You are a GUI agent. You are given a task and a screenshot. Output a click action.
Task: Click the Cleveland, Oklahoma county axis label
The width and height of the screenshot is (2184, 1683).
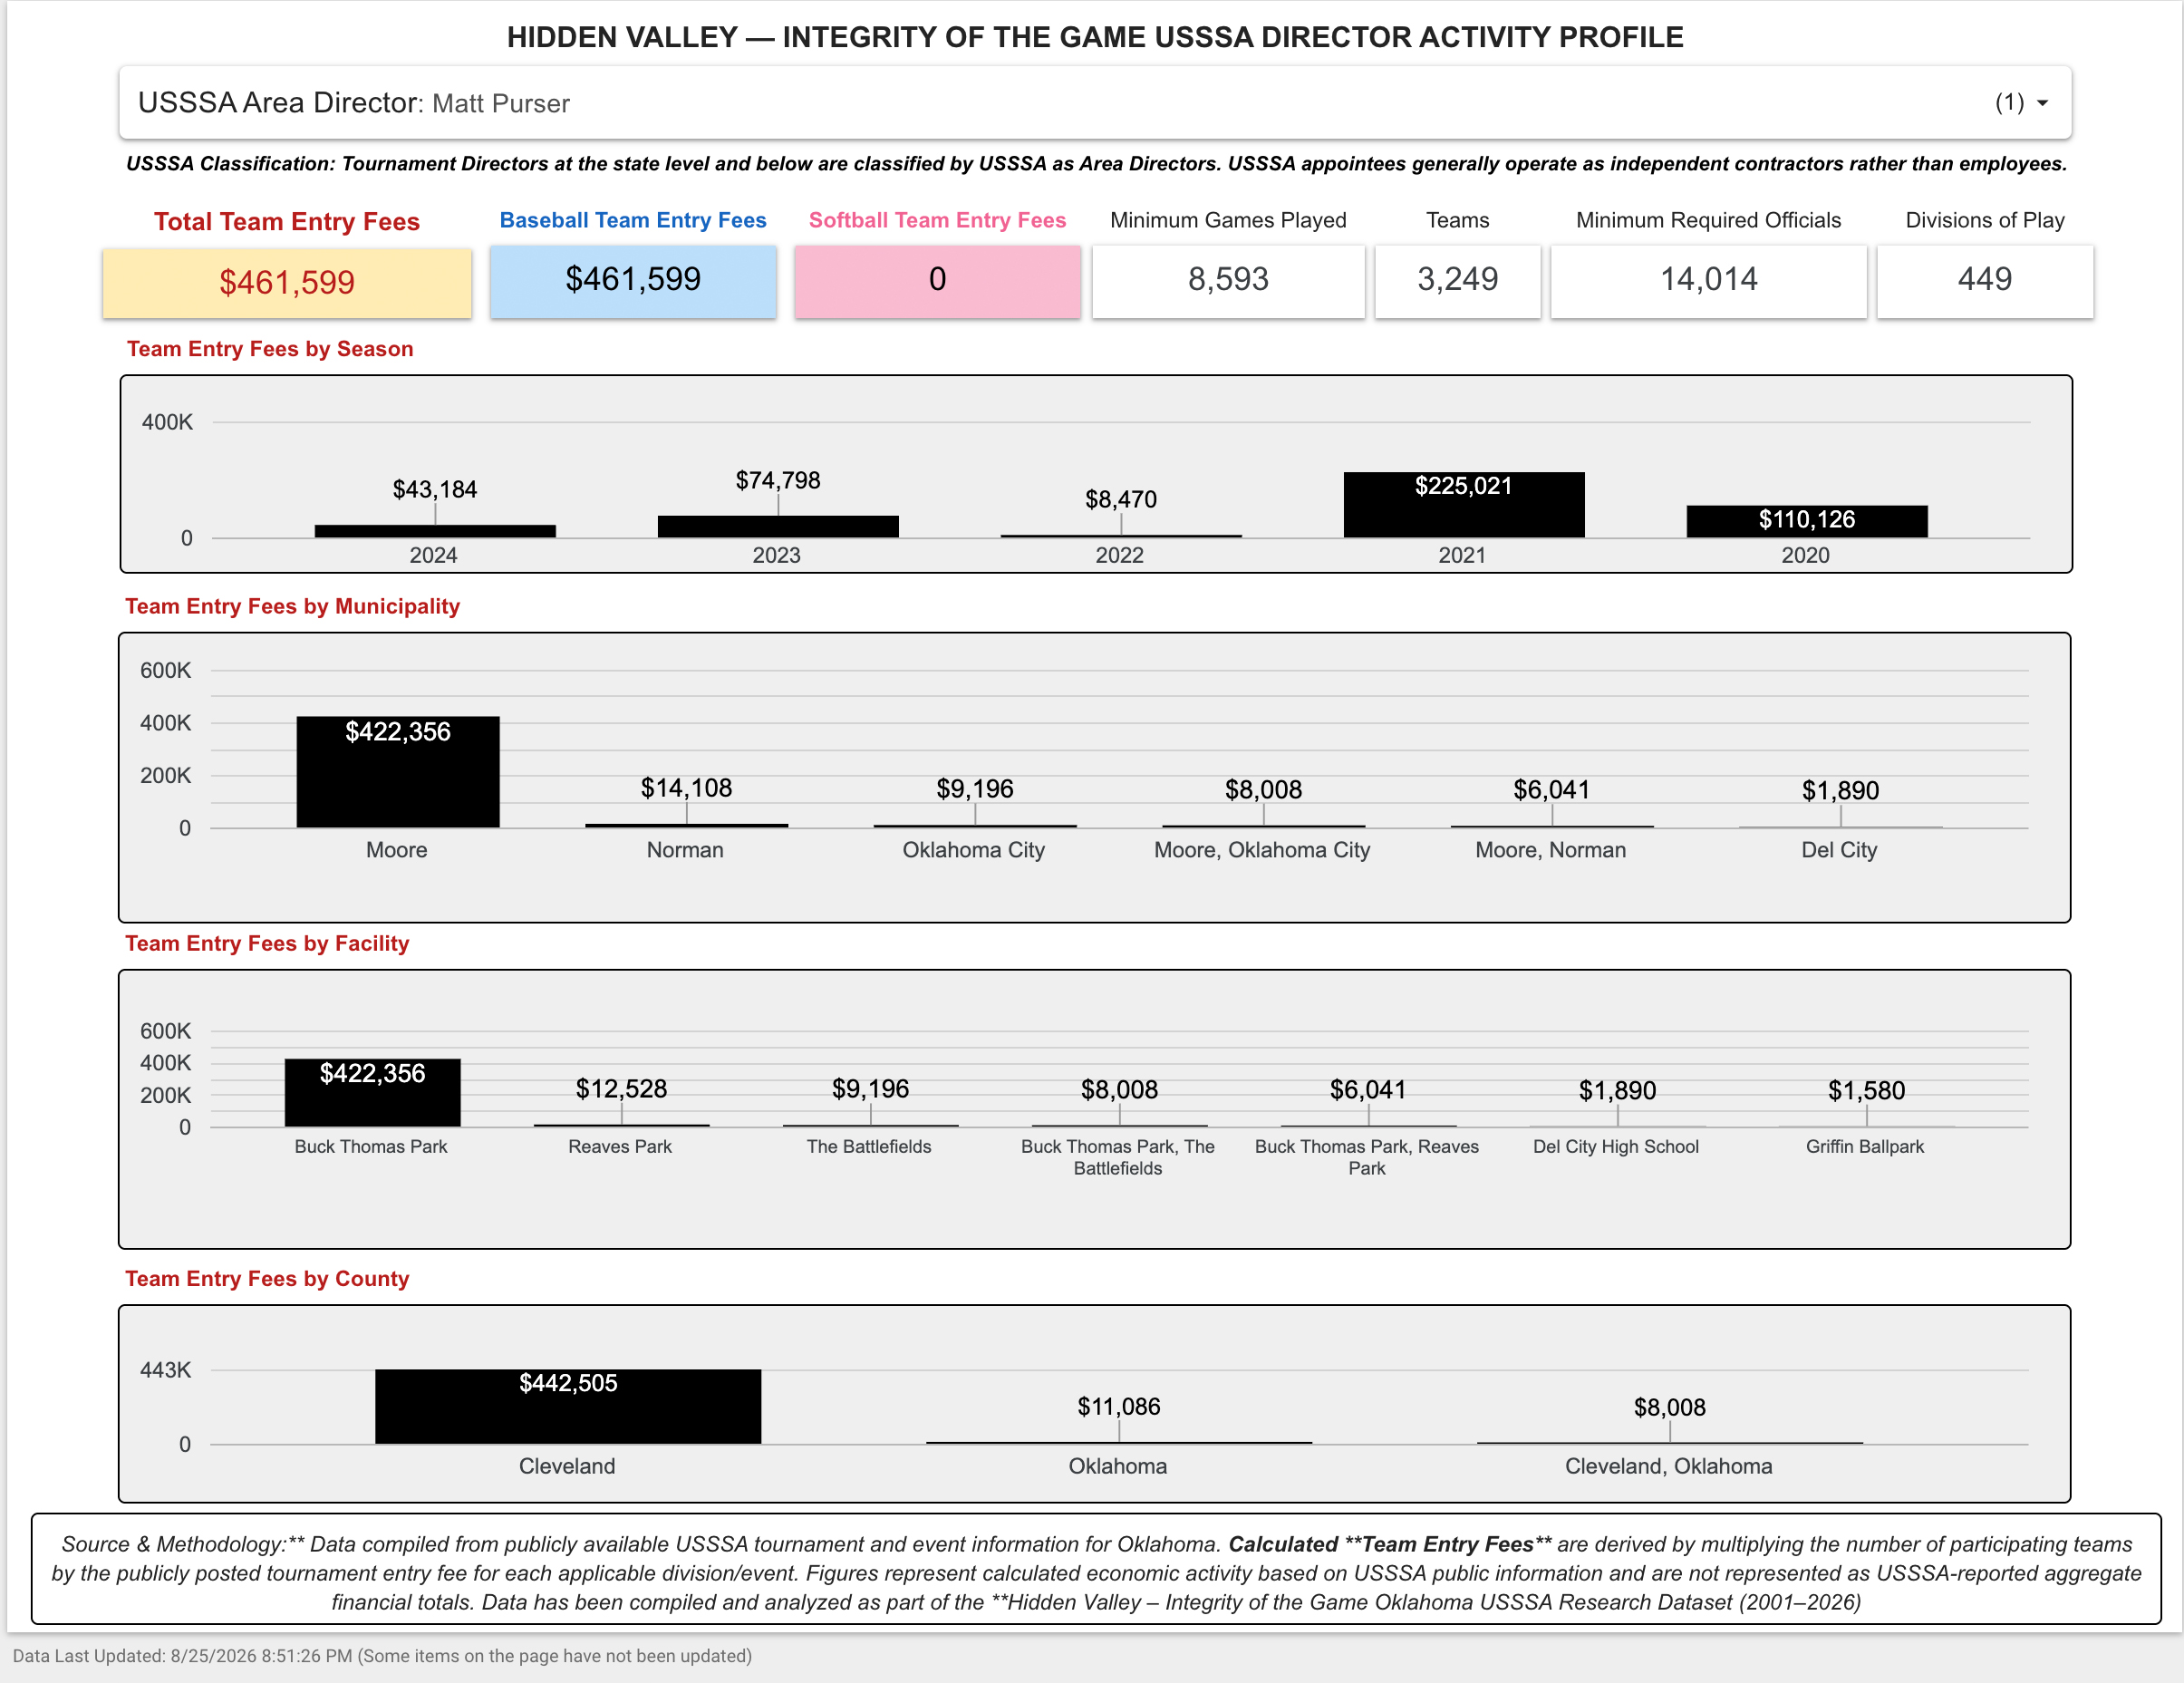point(1669,1466)
